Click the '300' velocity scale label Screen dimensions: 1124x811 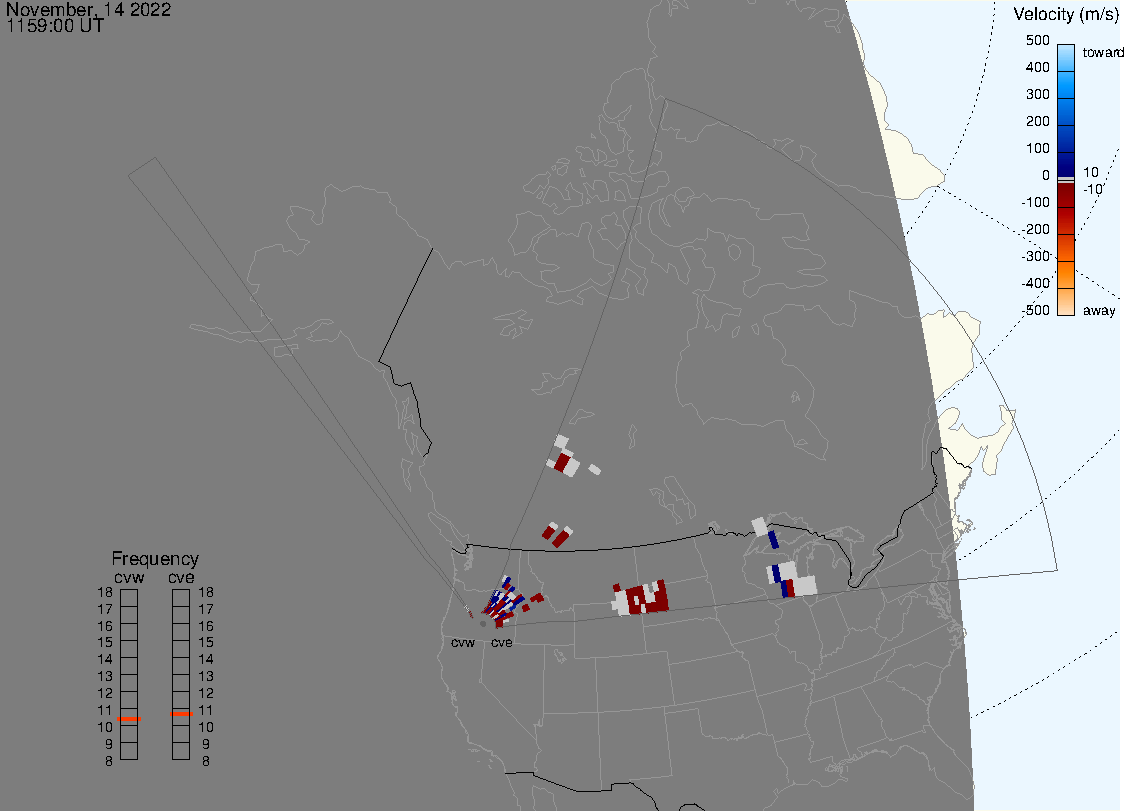pos(1037,95)
